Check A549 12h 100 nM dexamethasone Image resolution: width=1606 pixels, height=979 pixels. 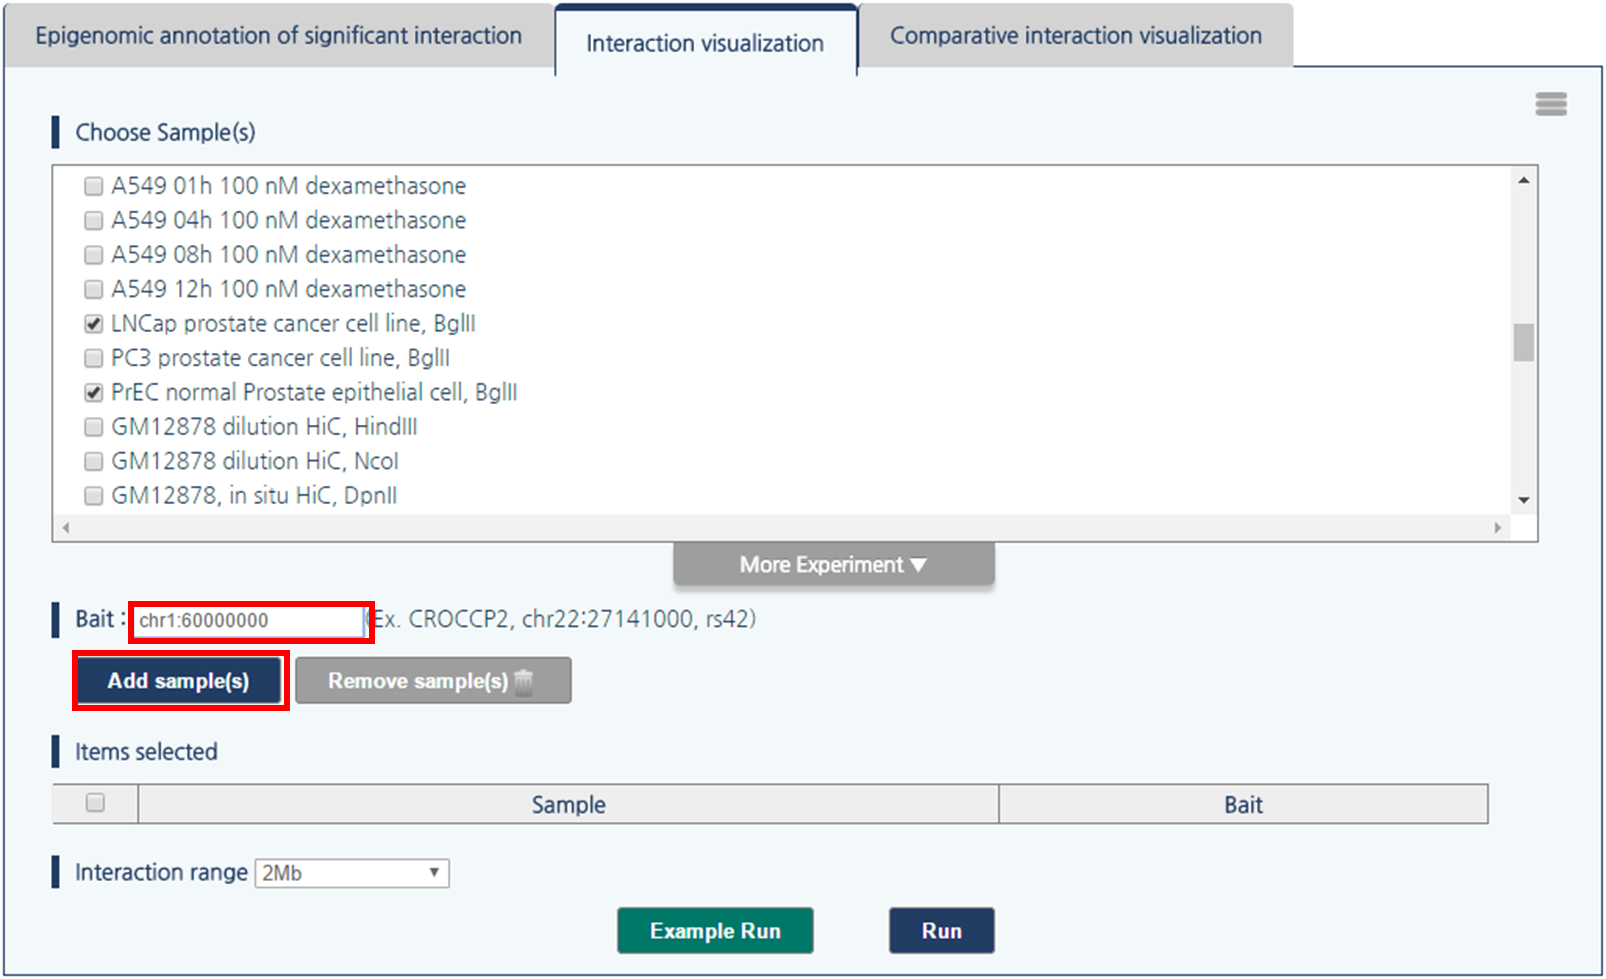coord(94,289)
